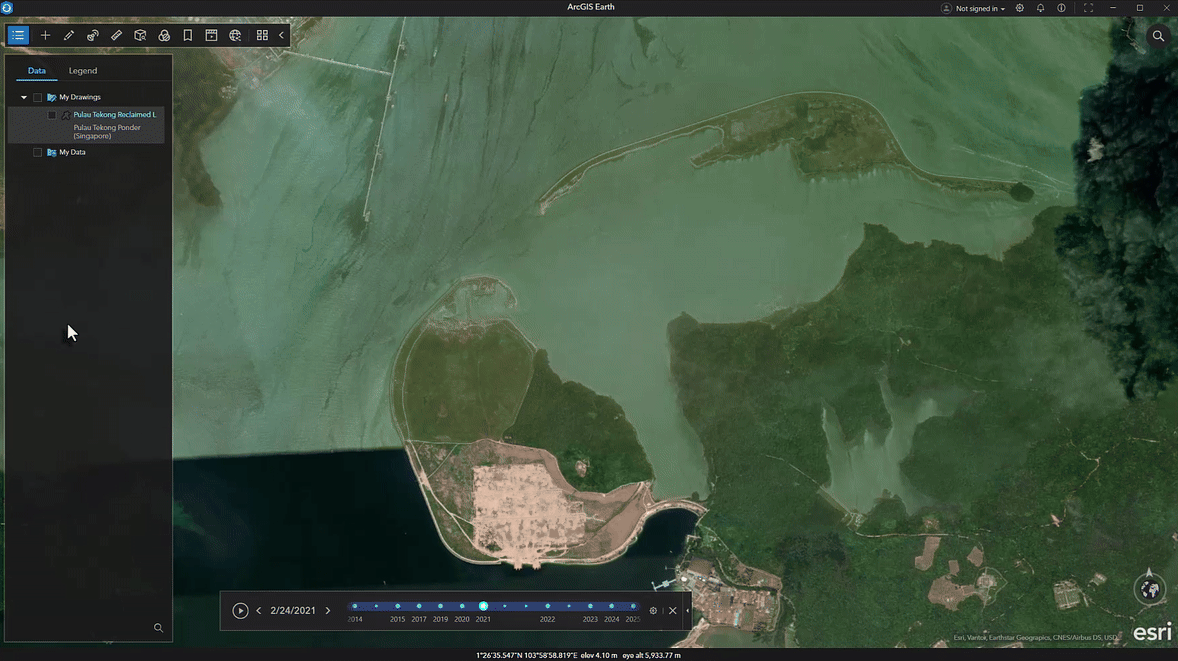Select the 2015 timeline marker
The width and height of the screenshot is (1178, 661).
tap(397, 606)
